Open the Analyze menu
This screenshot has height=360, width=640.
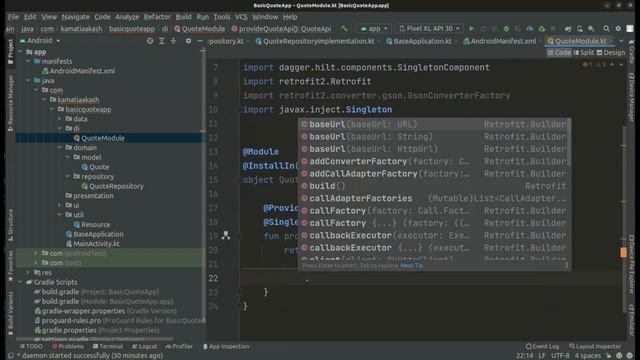[x=127, y=17]
